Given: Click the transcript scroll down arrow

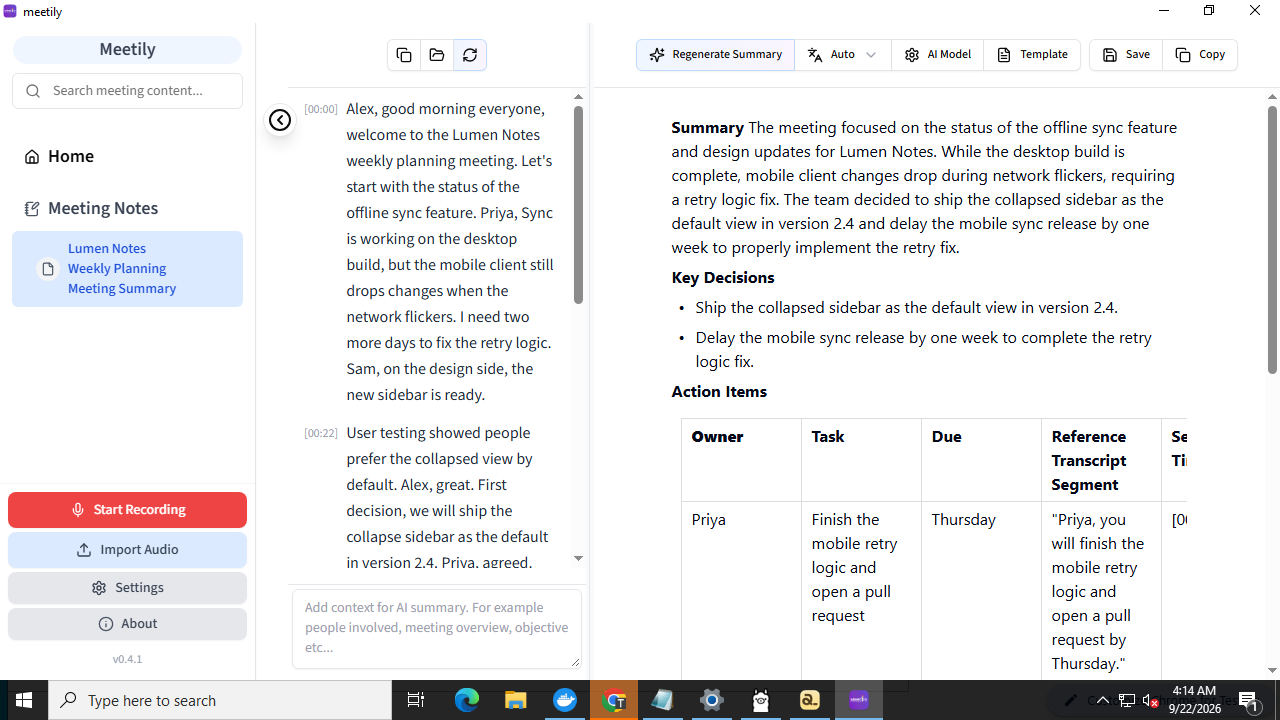Looking at the screenshot, I should 578,559.
